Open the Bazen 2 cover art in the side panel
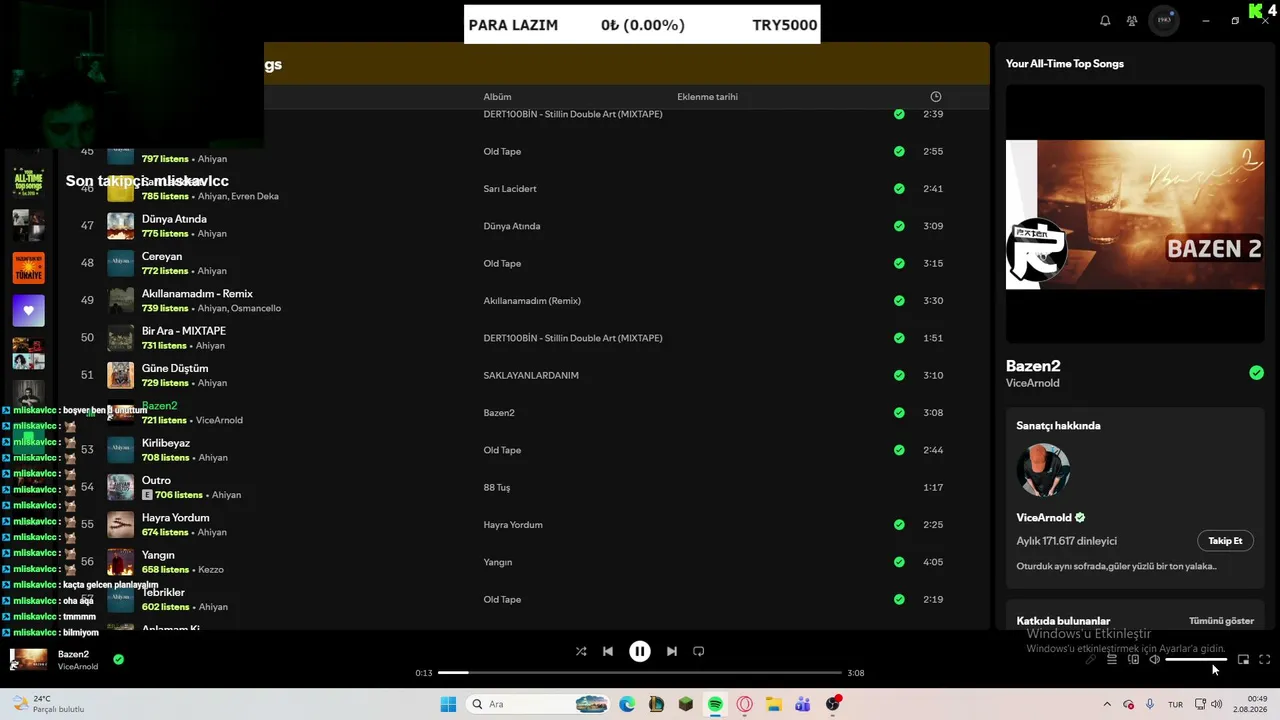Viewport: 1280px width, 720px height. [1135, 214]
